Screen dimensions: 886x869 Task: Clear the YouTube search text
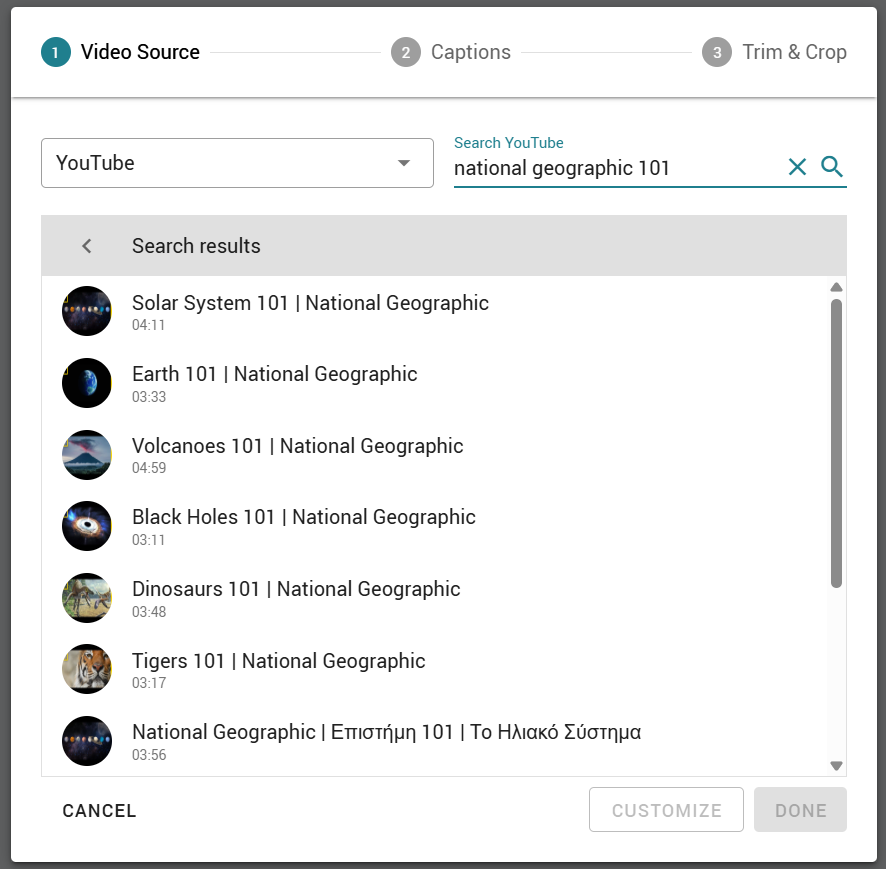(797, 167)
